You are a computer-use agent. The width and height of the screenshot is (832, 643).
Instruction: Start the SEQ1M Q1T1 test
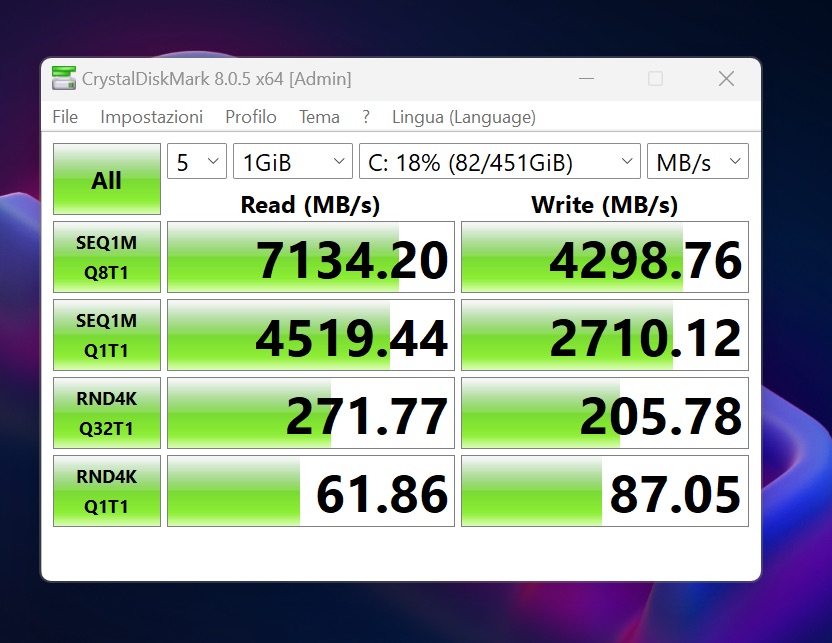click(107, 335)
